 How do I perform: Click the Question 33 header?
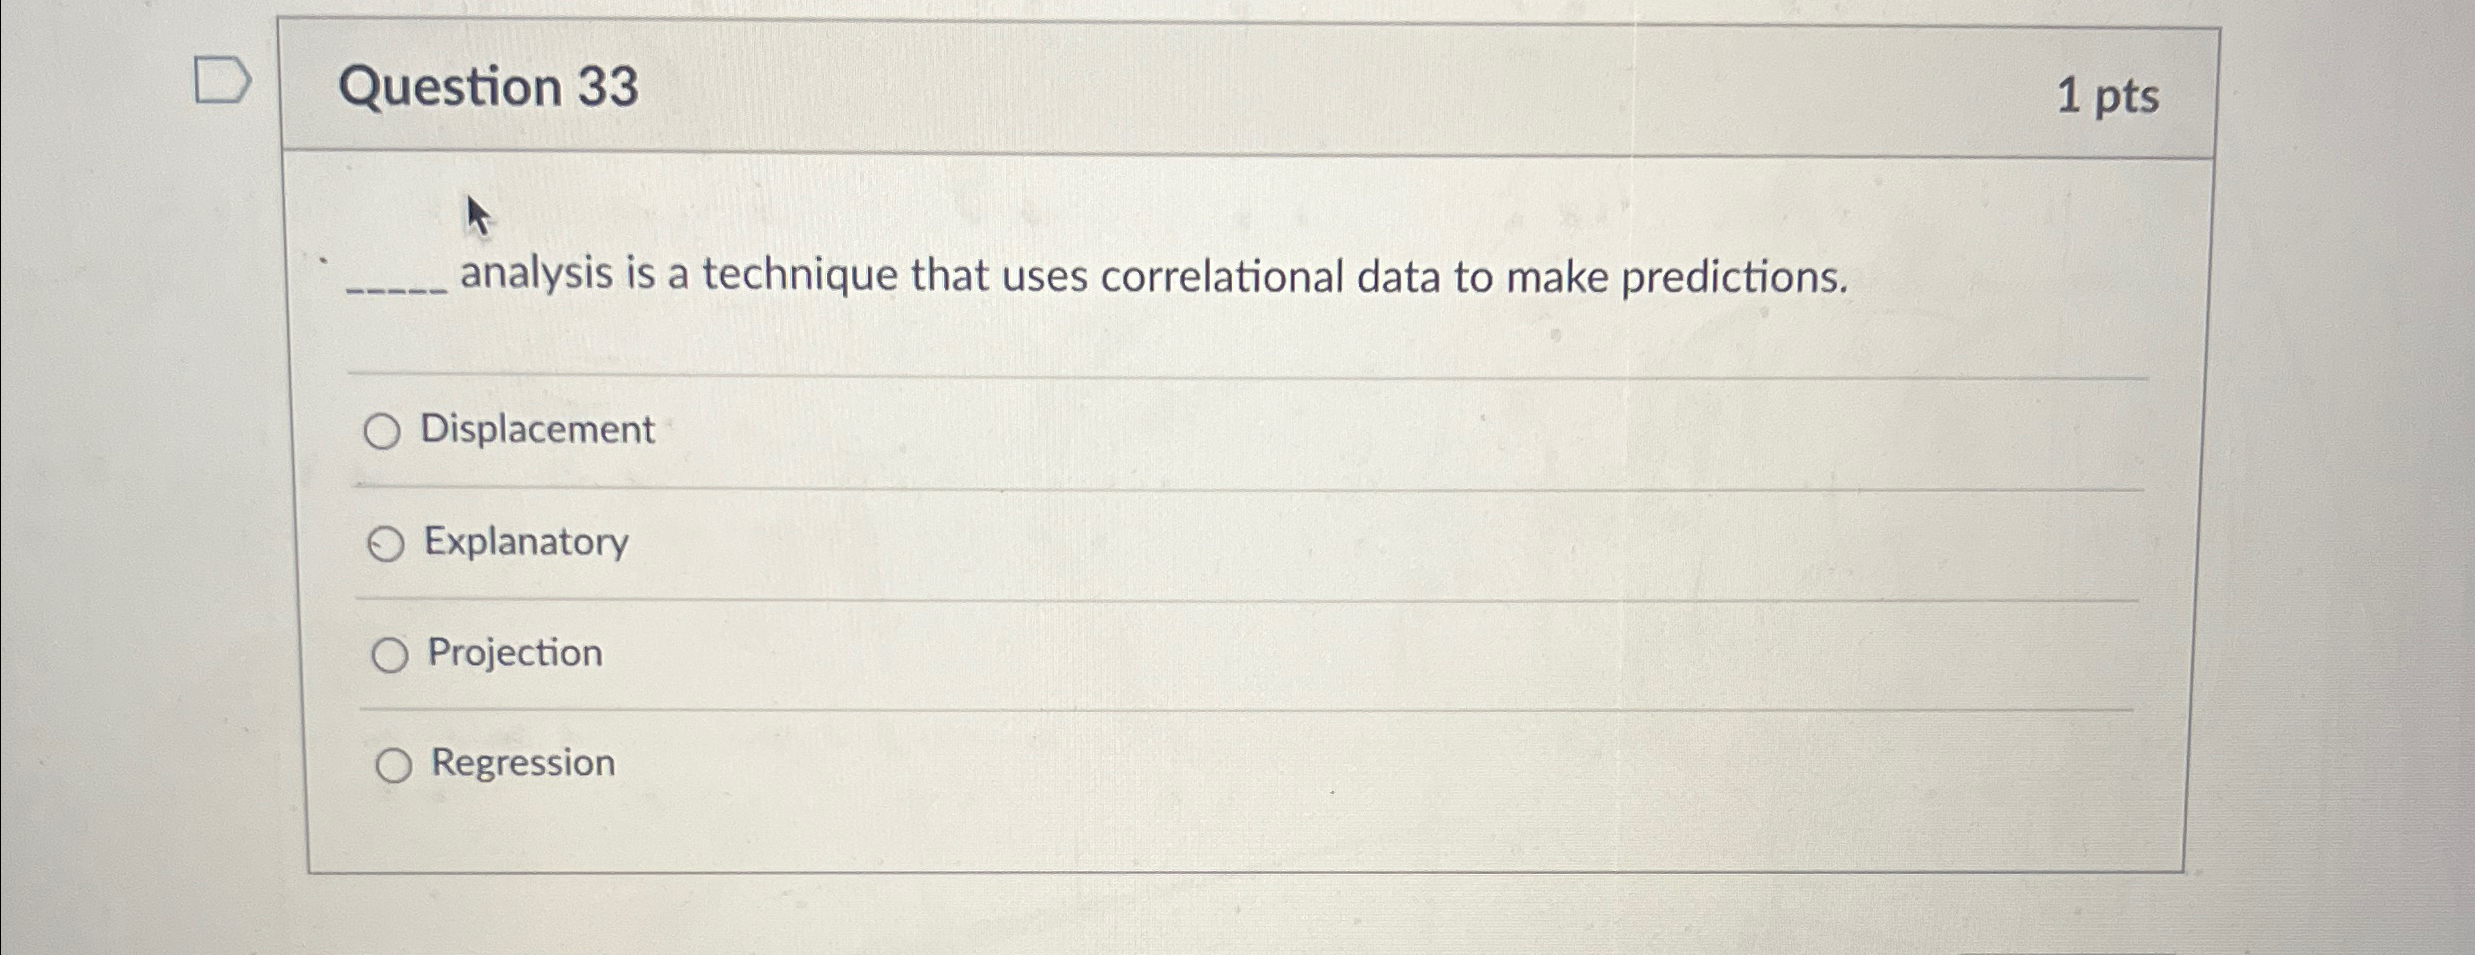(493, 88)
